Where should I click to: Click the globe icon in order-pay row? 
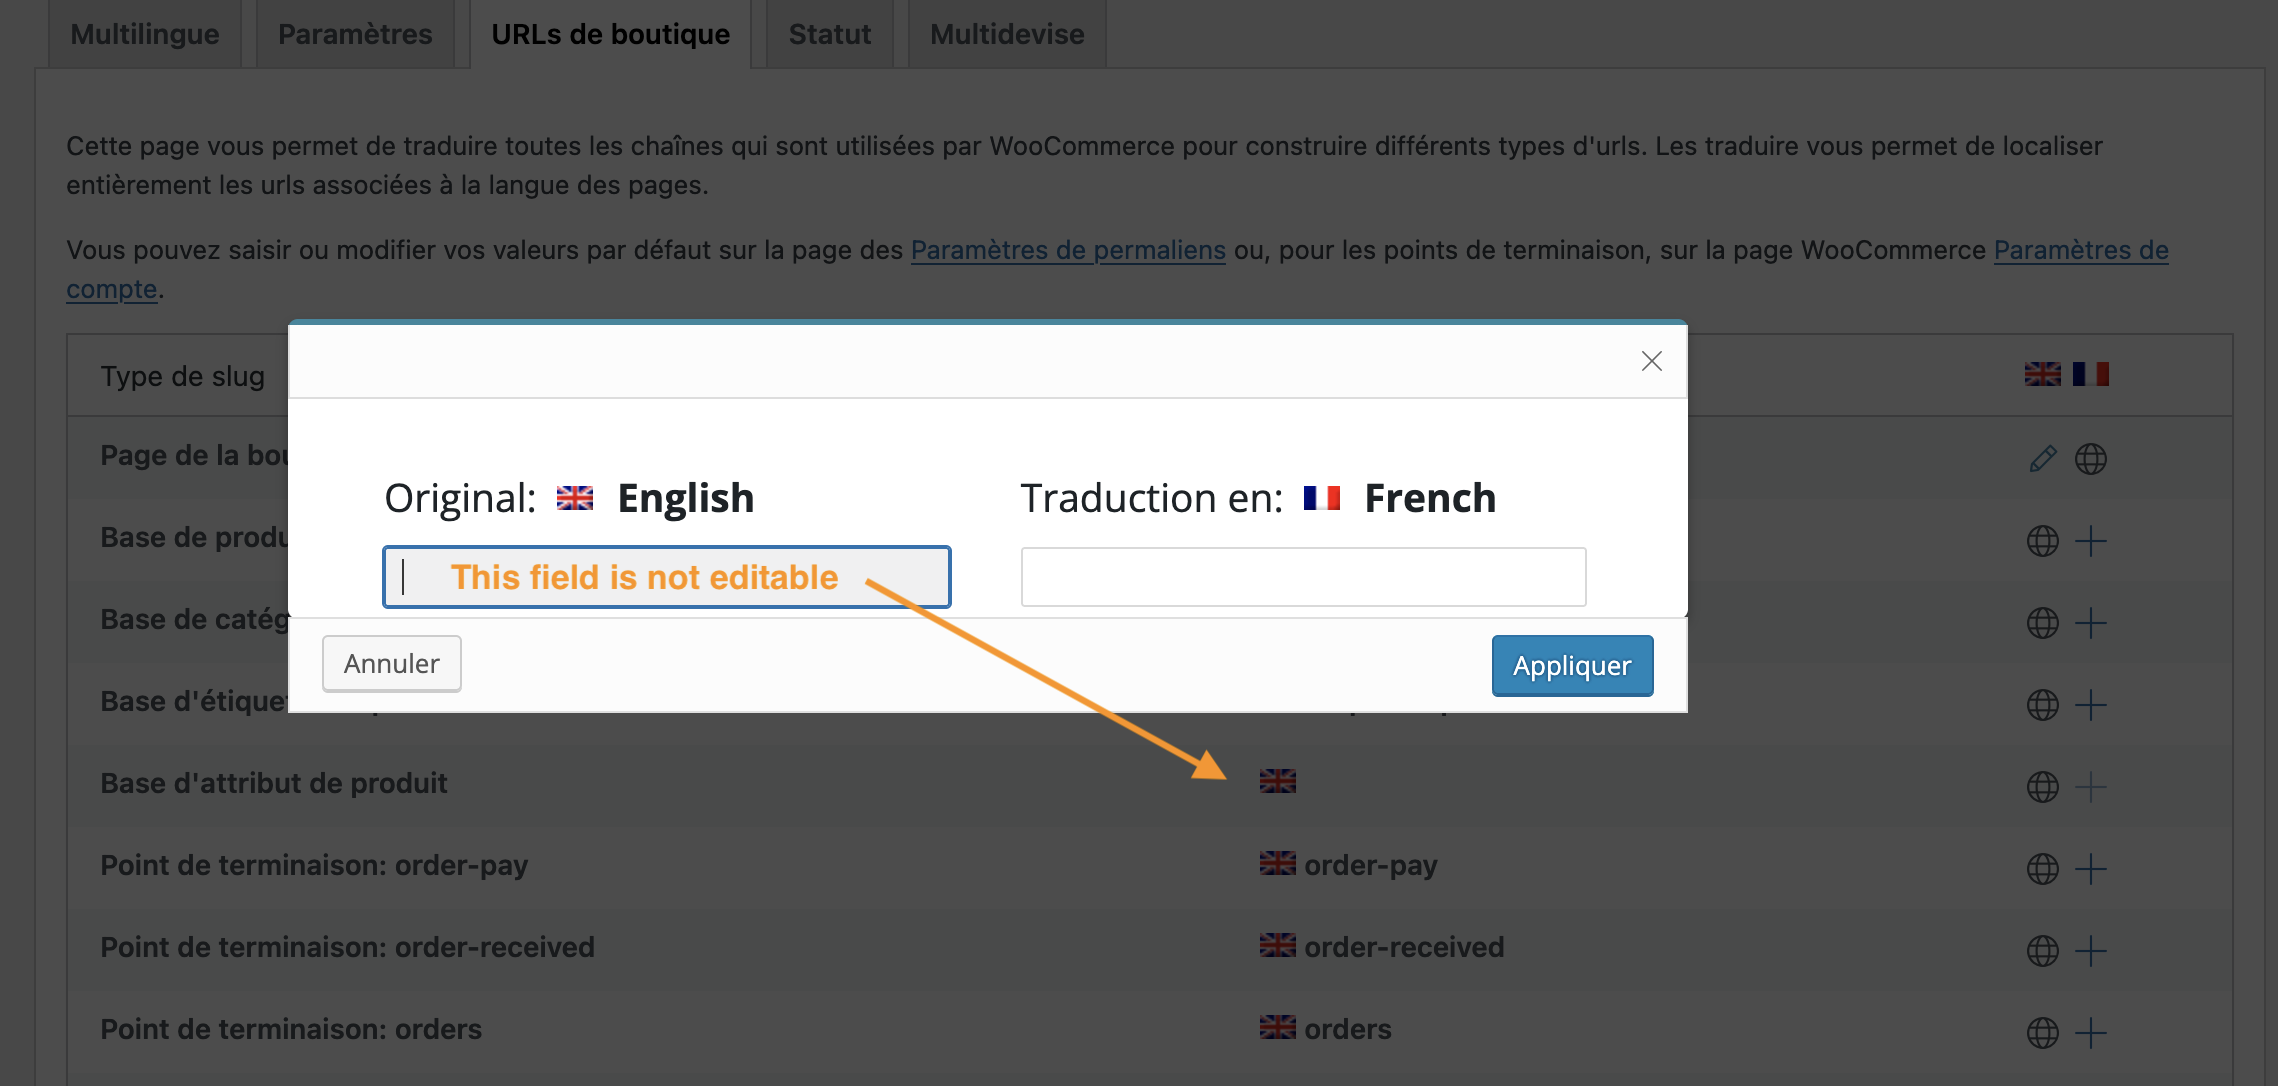click(x=2042, y=869)
